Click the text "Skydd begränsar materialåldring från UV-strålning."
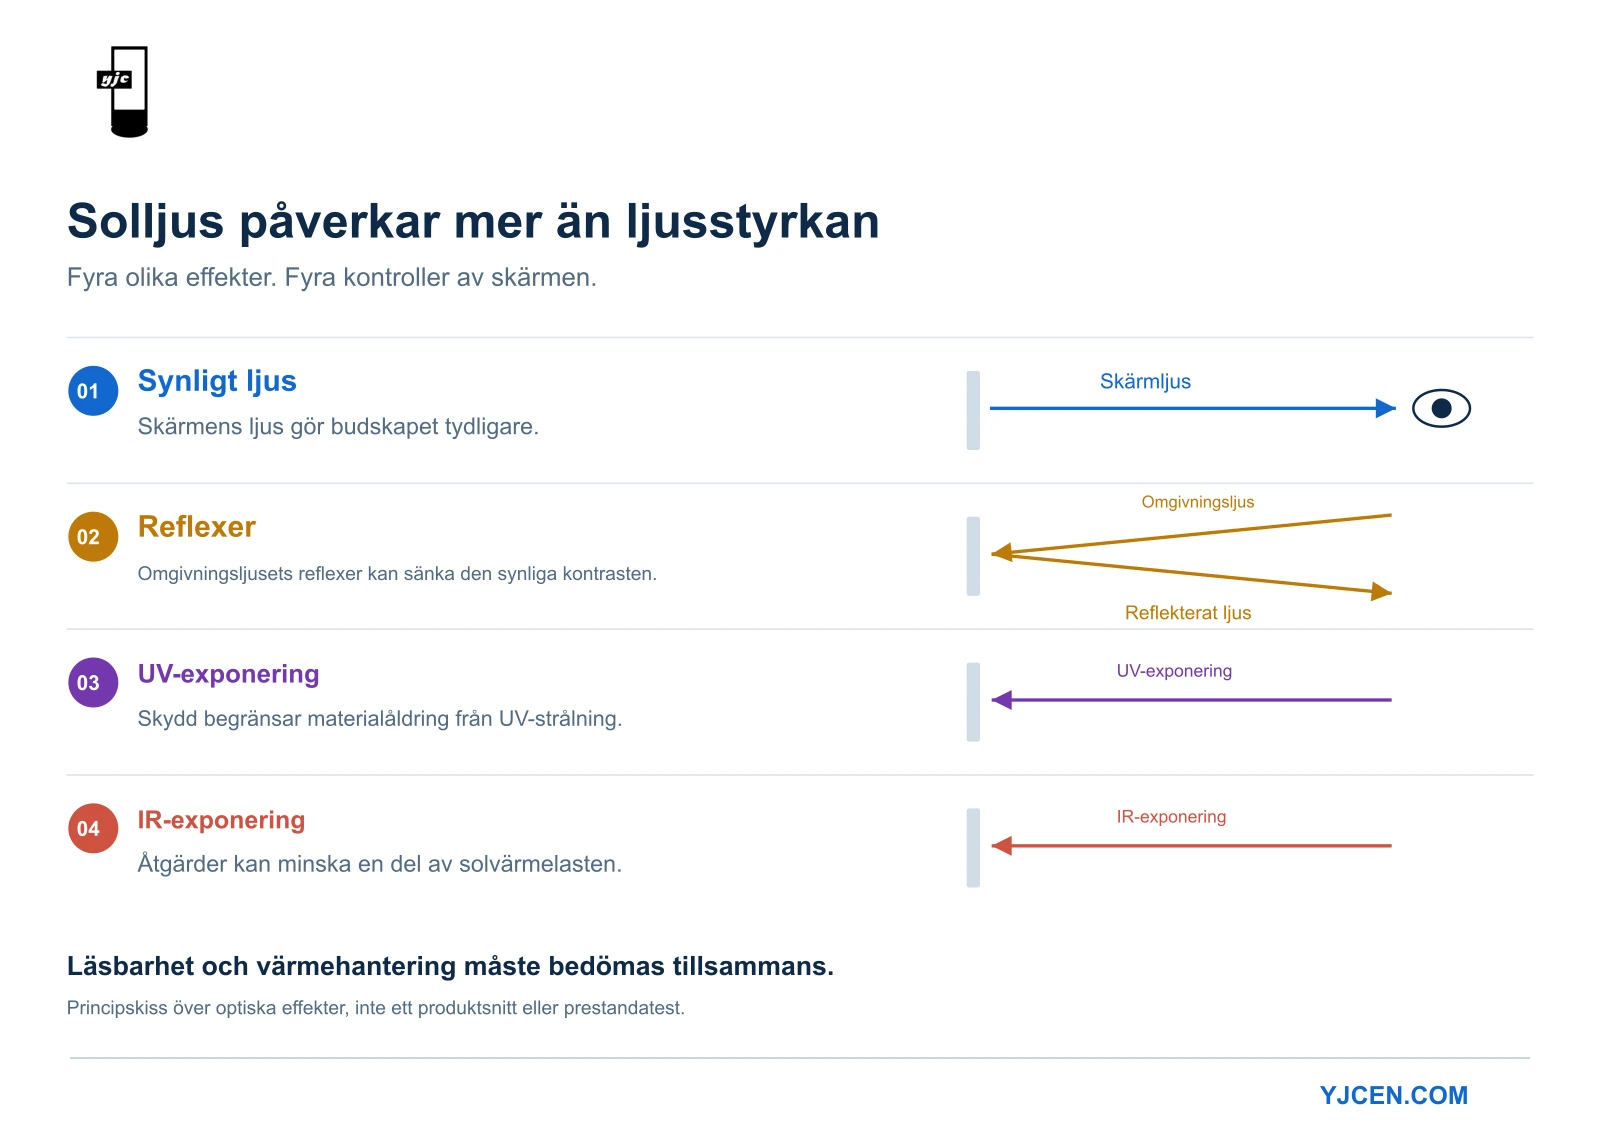 click(x=380, y=719)
